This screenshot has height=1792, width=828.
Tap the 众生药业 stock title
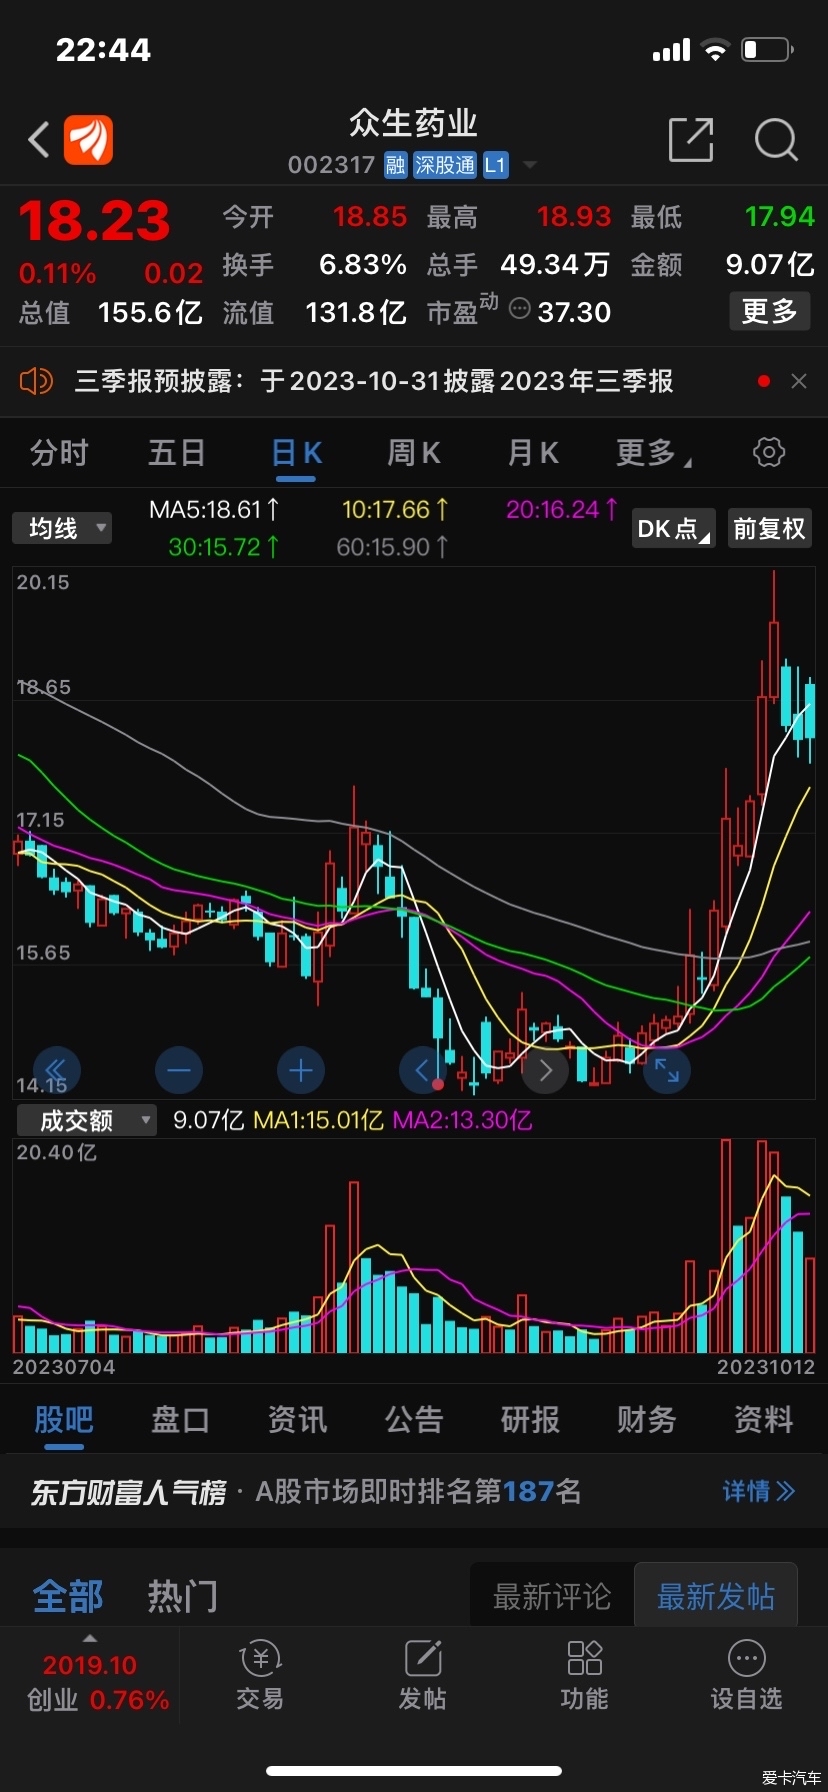click(413, 124)
